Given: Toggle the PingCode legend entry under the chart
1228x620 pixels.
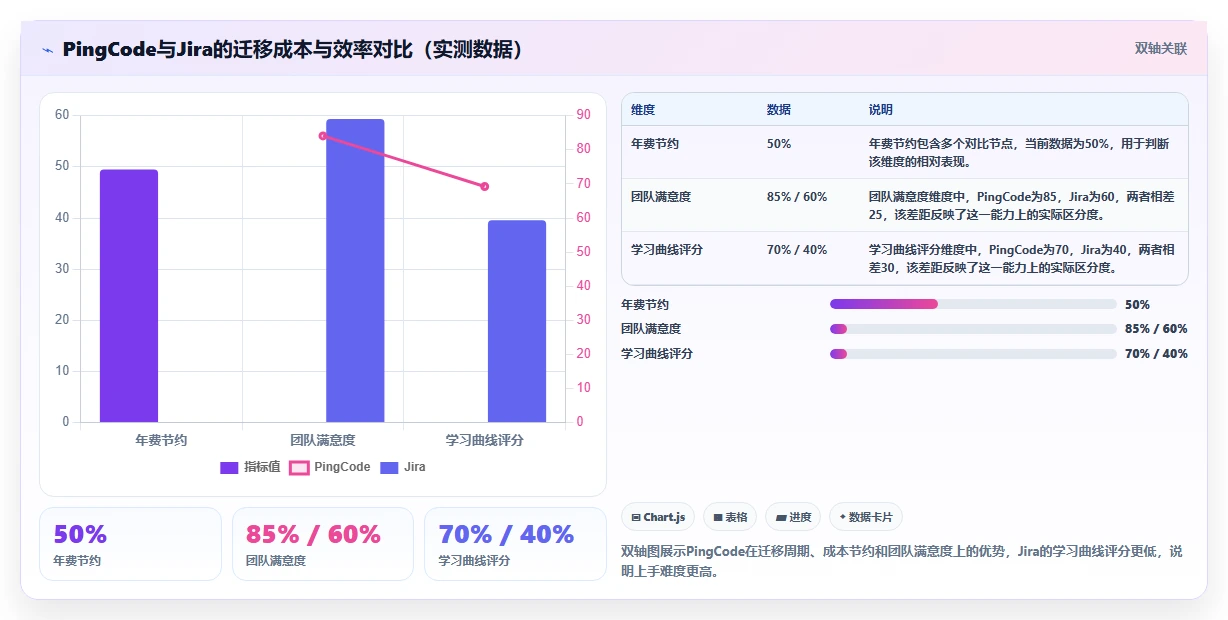Looking at the screenshot, I should click(330, 467).
